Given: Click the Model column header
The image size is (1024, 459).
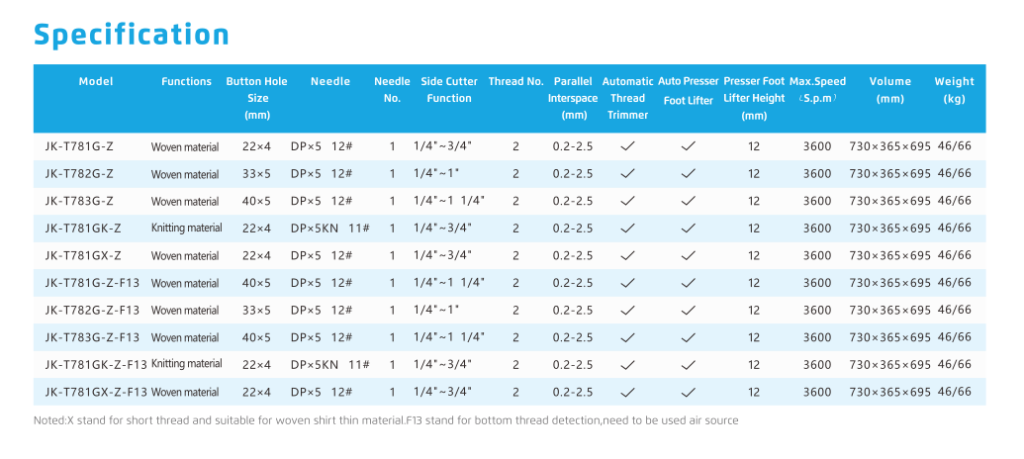Looking at the screenshot, I should [x=96, y=81].
